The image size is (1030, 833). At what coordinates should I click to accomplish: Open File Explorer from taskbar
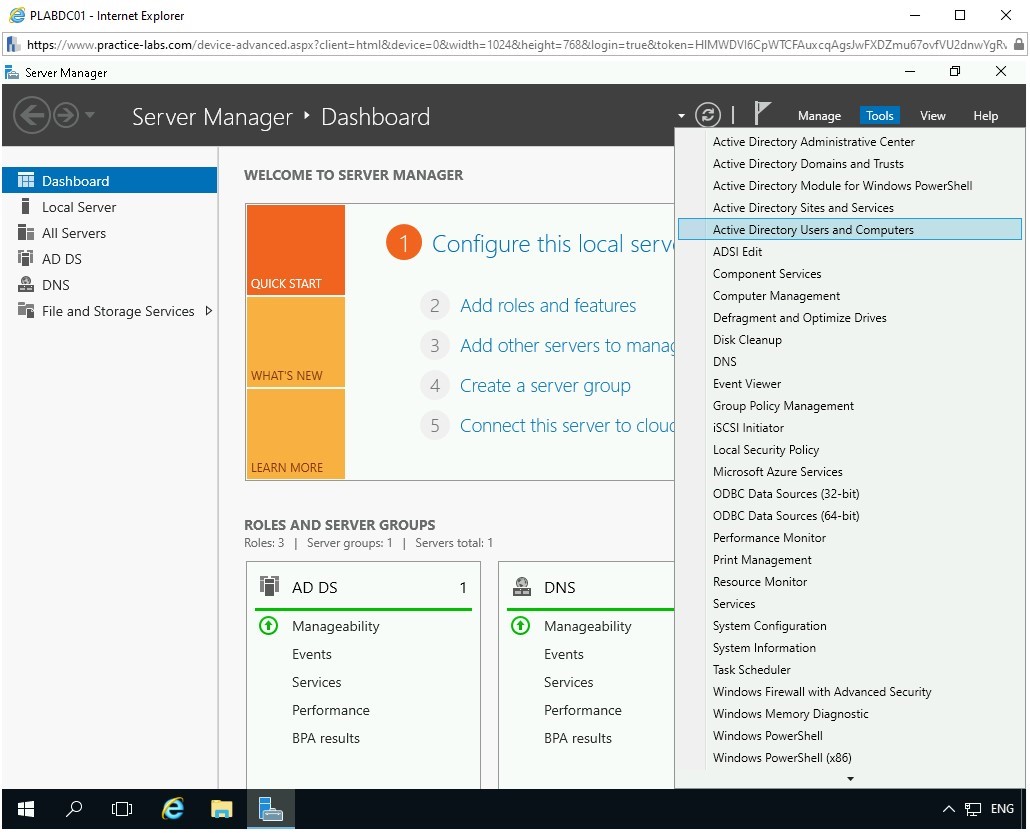click(221, 809)
